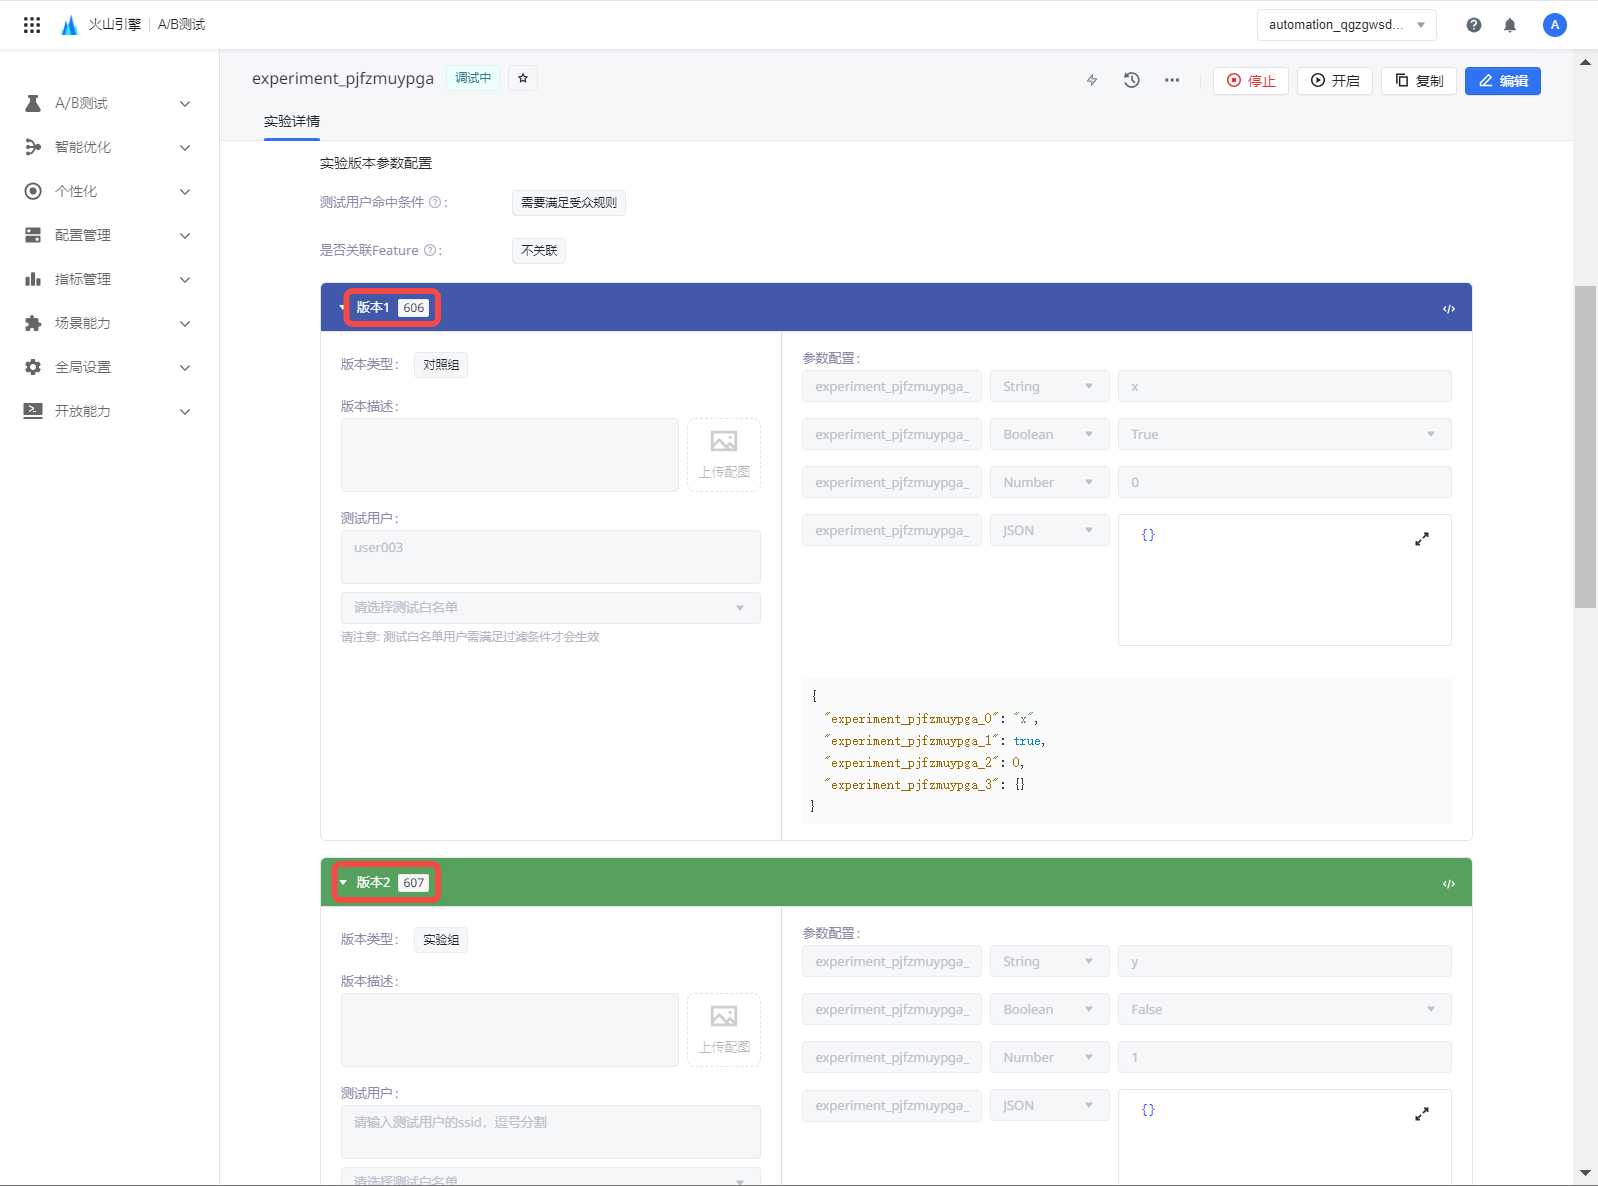Open 版本1 String type dropdown

pos(1049,386)
